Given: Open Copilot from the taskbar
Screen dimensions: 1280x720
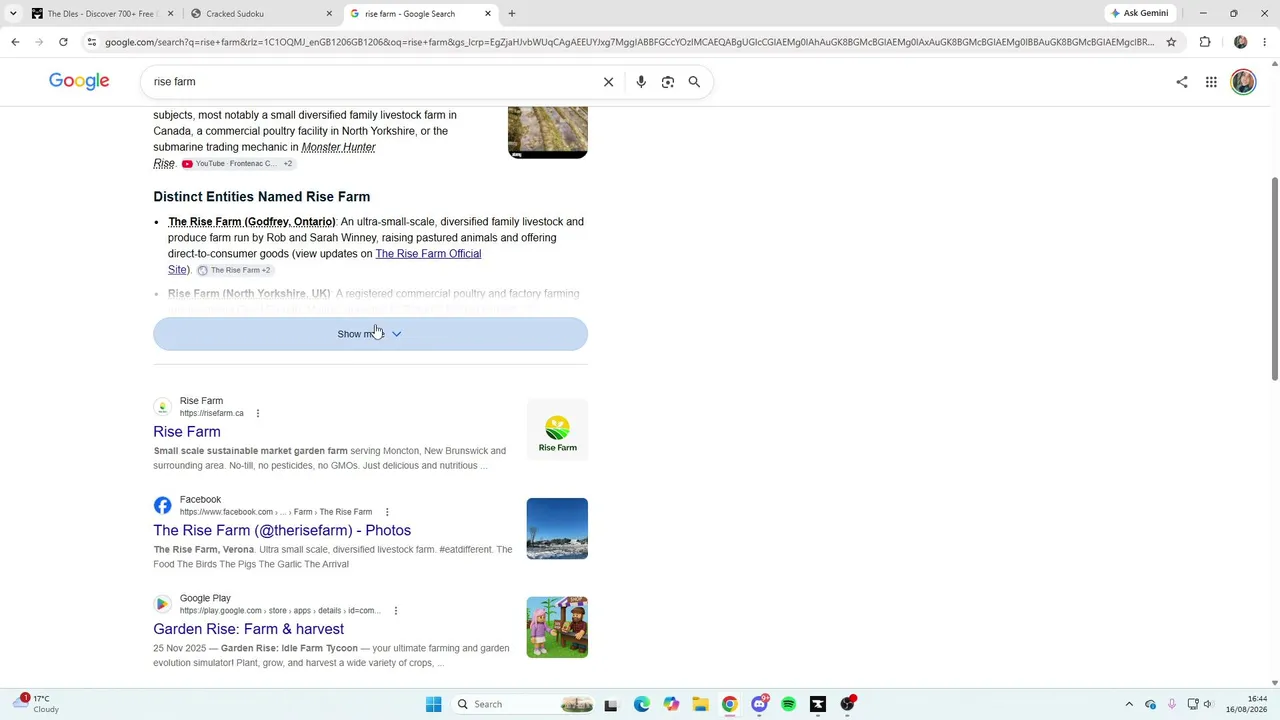Looking at the screenshot, I should pyautogui.click(x=671, y=704).
